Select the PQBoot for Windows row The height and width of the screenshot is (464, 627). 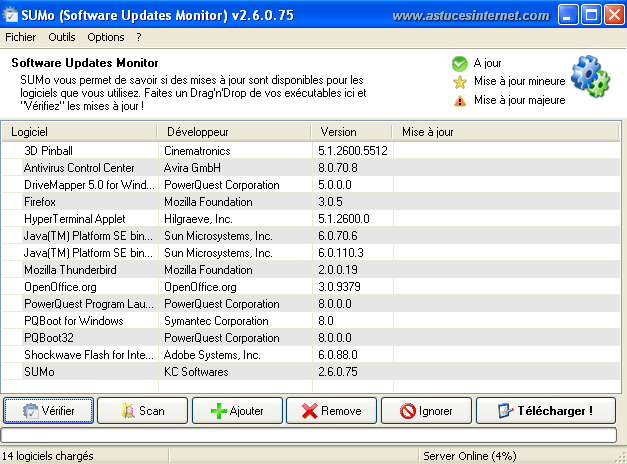point(311,320)
